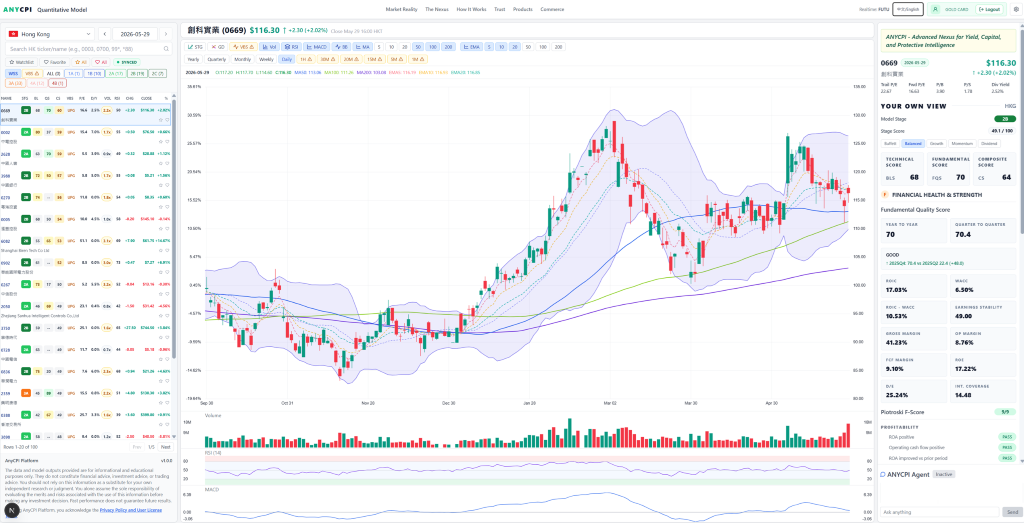Toggle the RSI indicator
1024x523 pixels.
click(x=291, y=47)
